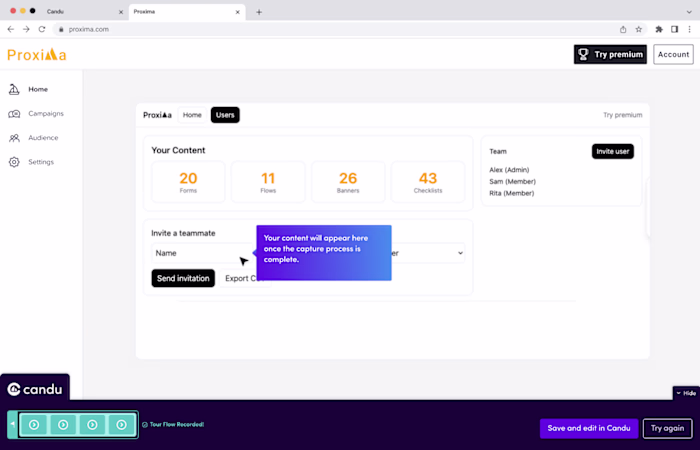Screen dimensions: 700x450
Task: Click the Export button beside Send invitation
Action: [245, 278]
